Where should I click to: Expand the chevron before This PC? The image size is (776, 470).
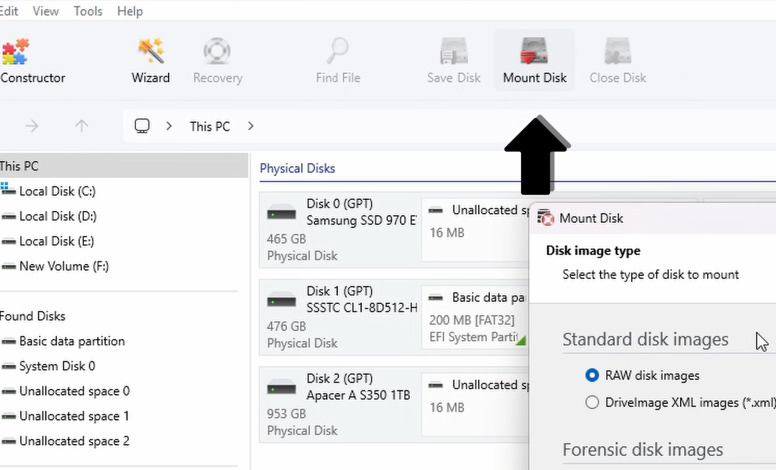coord(169,126)
